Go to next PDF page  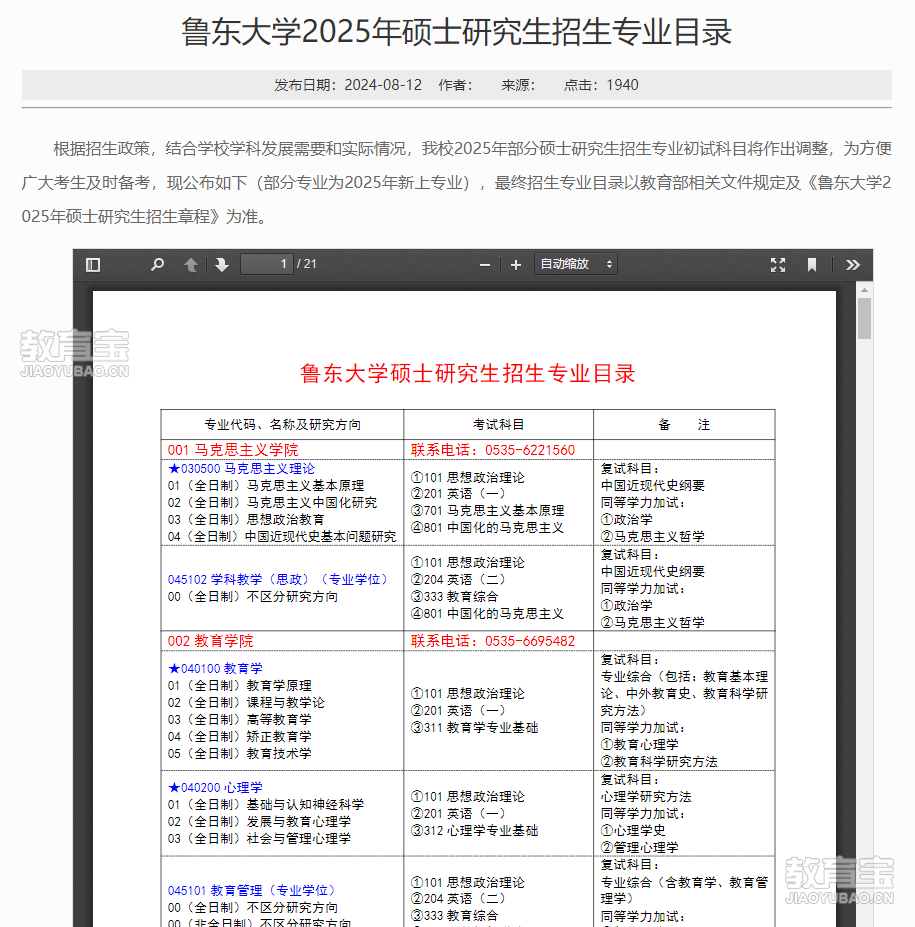click(222, 264)
